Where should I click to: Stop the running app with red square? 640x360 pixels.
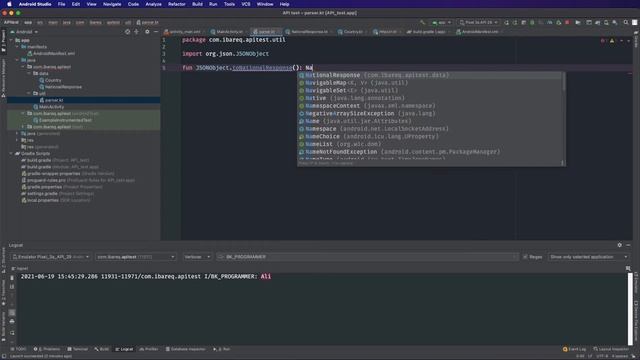(x=567, y=22)
